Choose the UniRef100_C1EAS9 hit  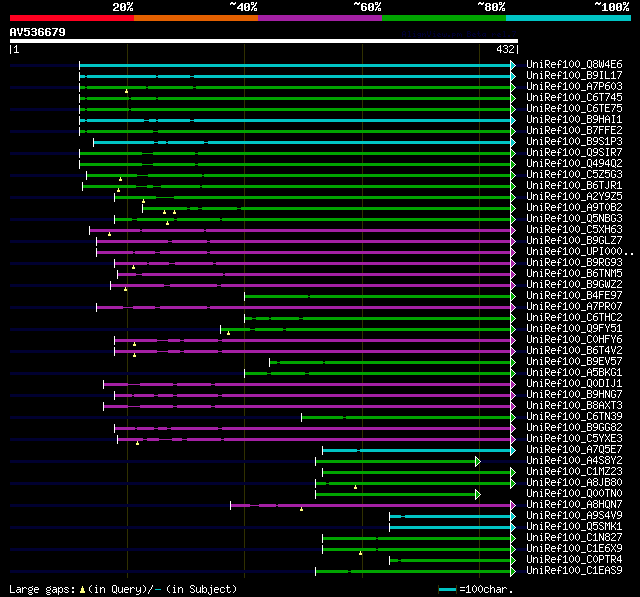(574, 571)
